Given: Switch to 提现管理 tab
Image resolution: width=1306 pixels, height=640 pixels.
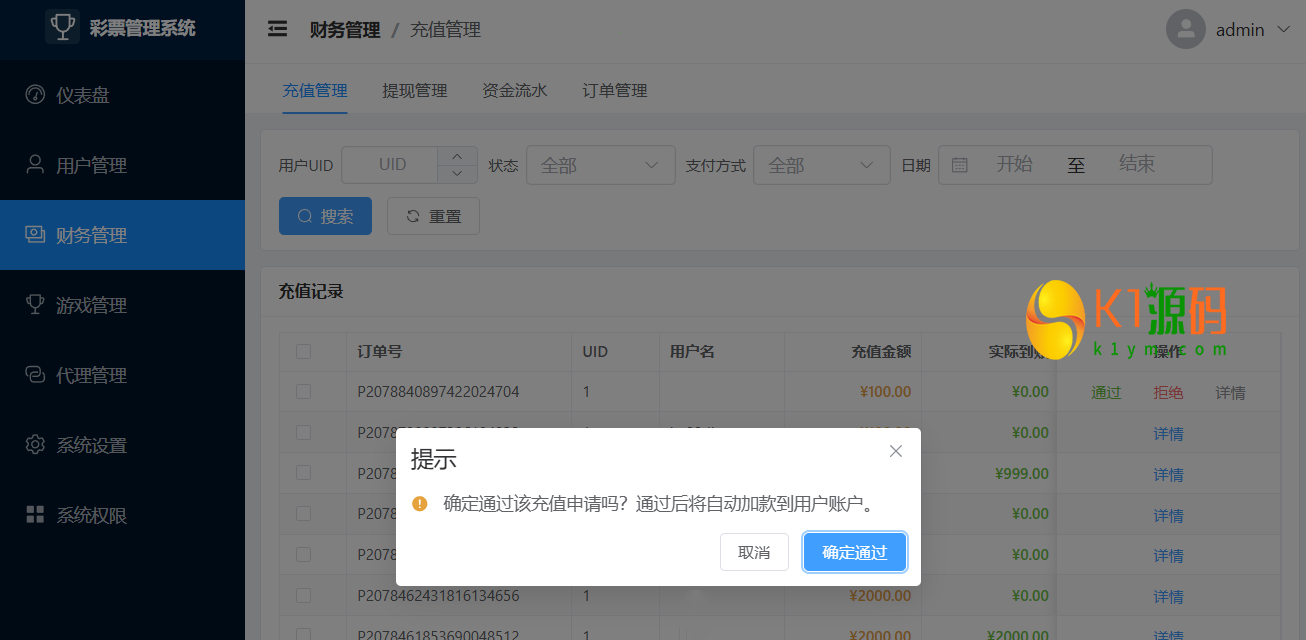Looking at the screenshot, I should pyautogui.click(x=415, y=90).
